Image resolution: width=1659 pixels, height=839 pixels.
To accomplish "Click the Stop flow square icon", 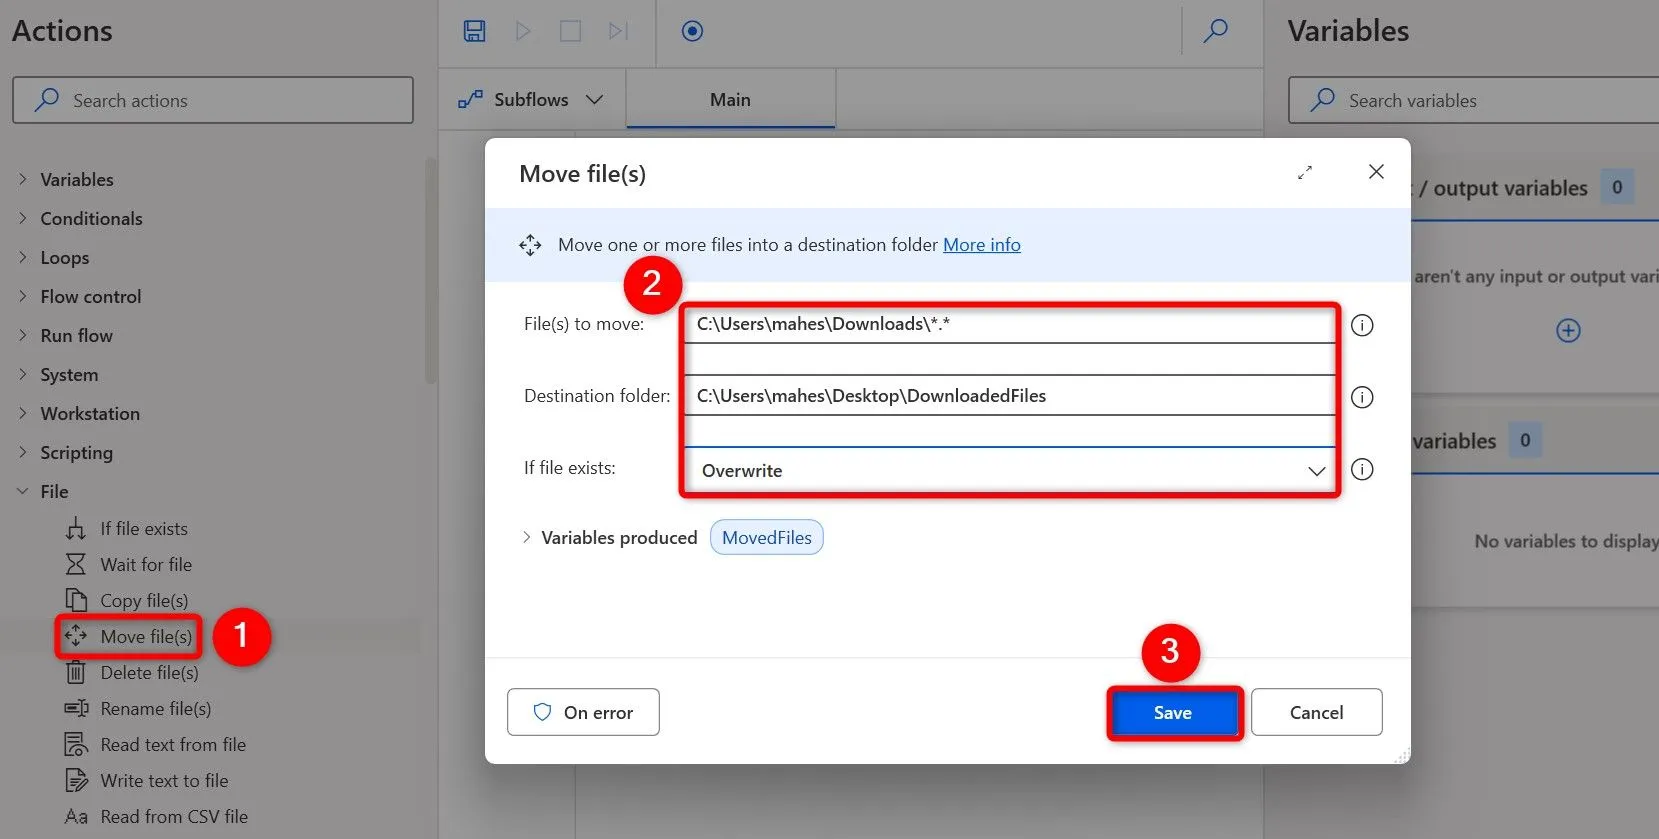I will (x=570, y=31).
